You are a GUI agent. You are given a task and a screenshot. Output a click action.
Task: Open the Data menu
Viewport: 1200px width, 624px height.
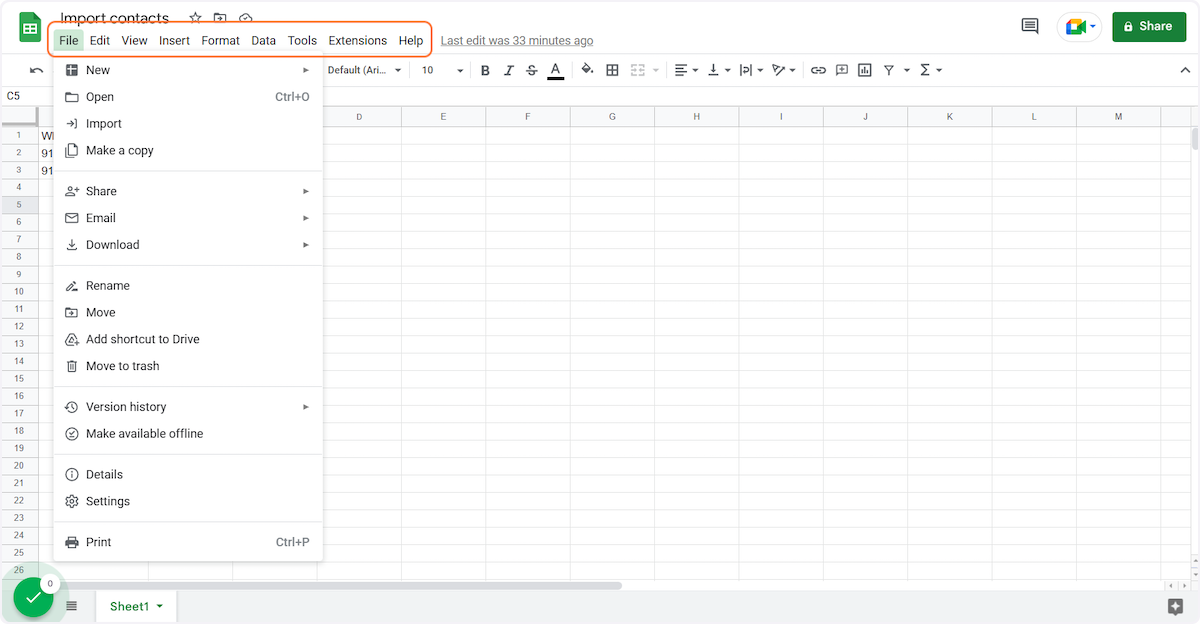tap(264, 41)
